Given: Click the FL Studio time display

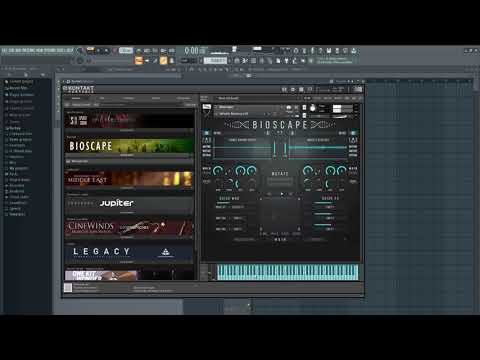Looking at the screenshot, I should 195,51.
